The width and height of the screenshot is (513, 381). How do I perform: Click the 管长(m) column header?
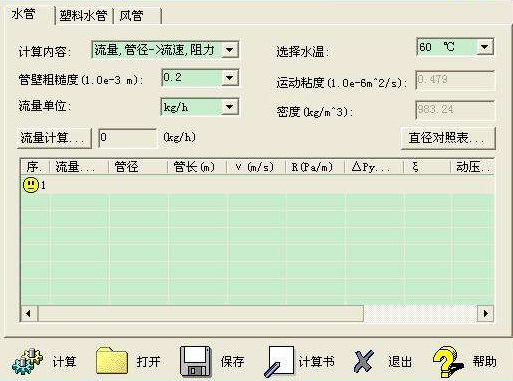point(197,166)
